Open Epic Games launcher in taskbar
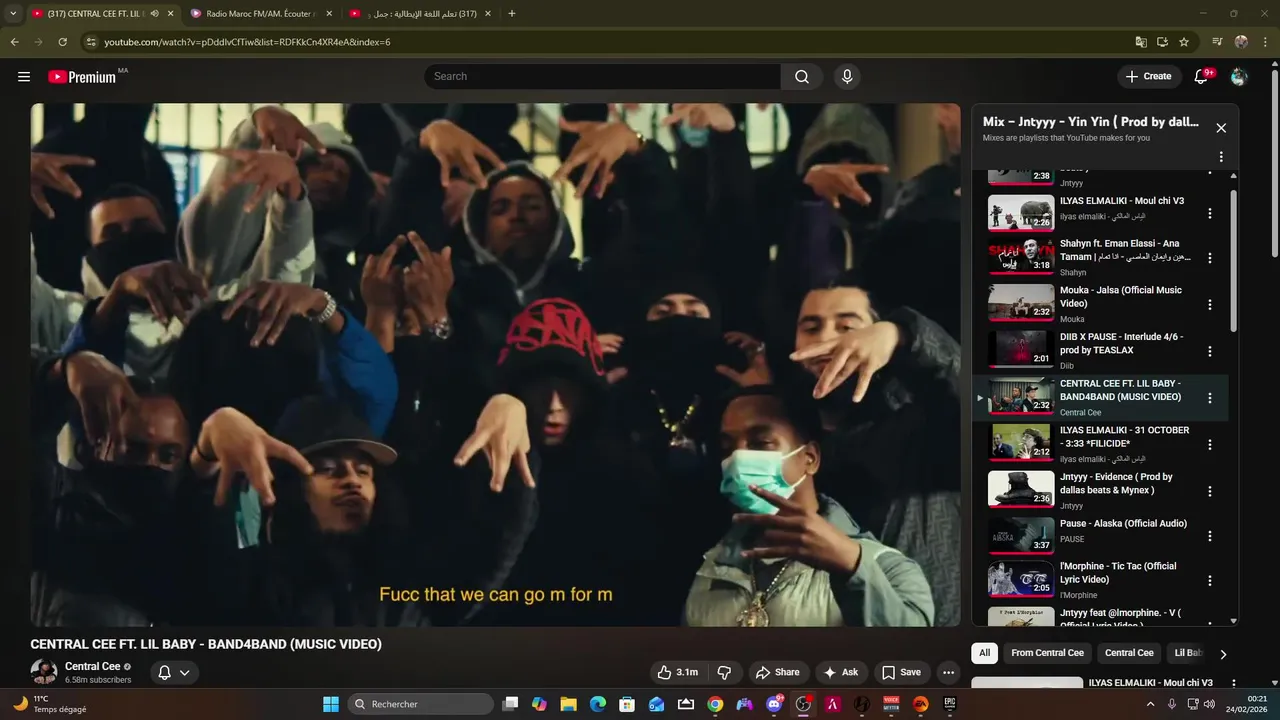 950,704
